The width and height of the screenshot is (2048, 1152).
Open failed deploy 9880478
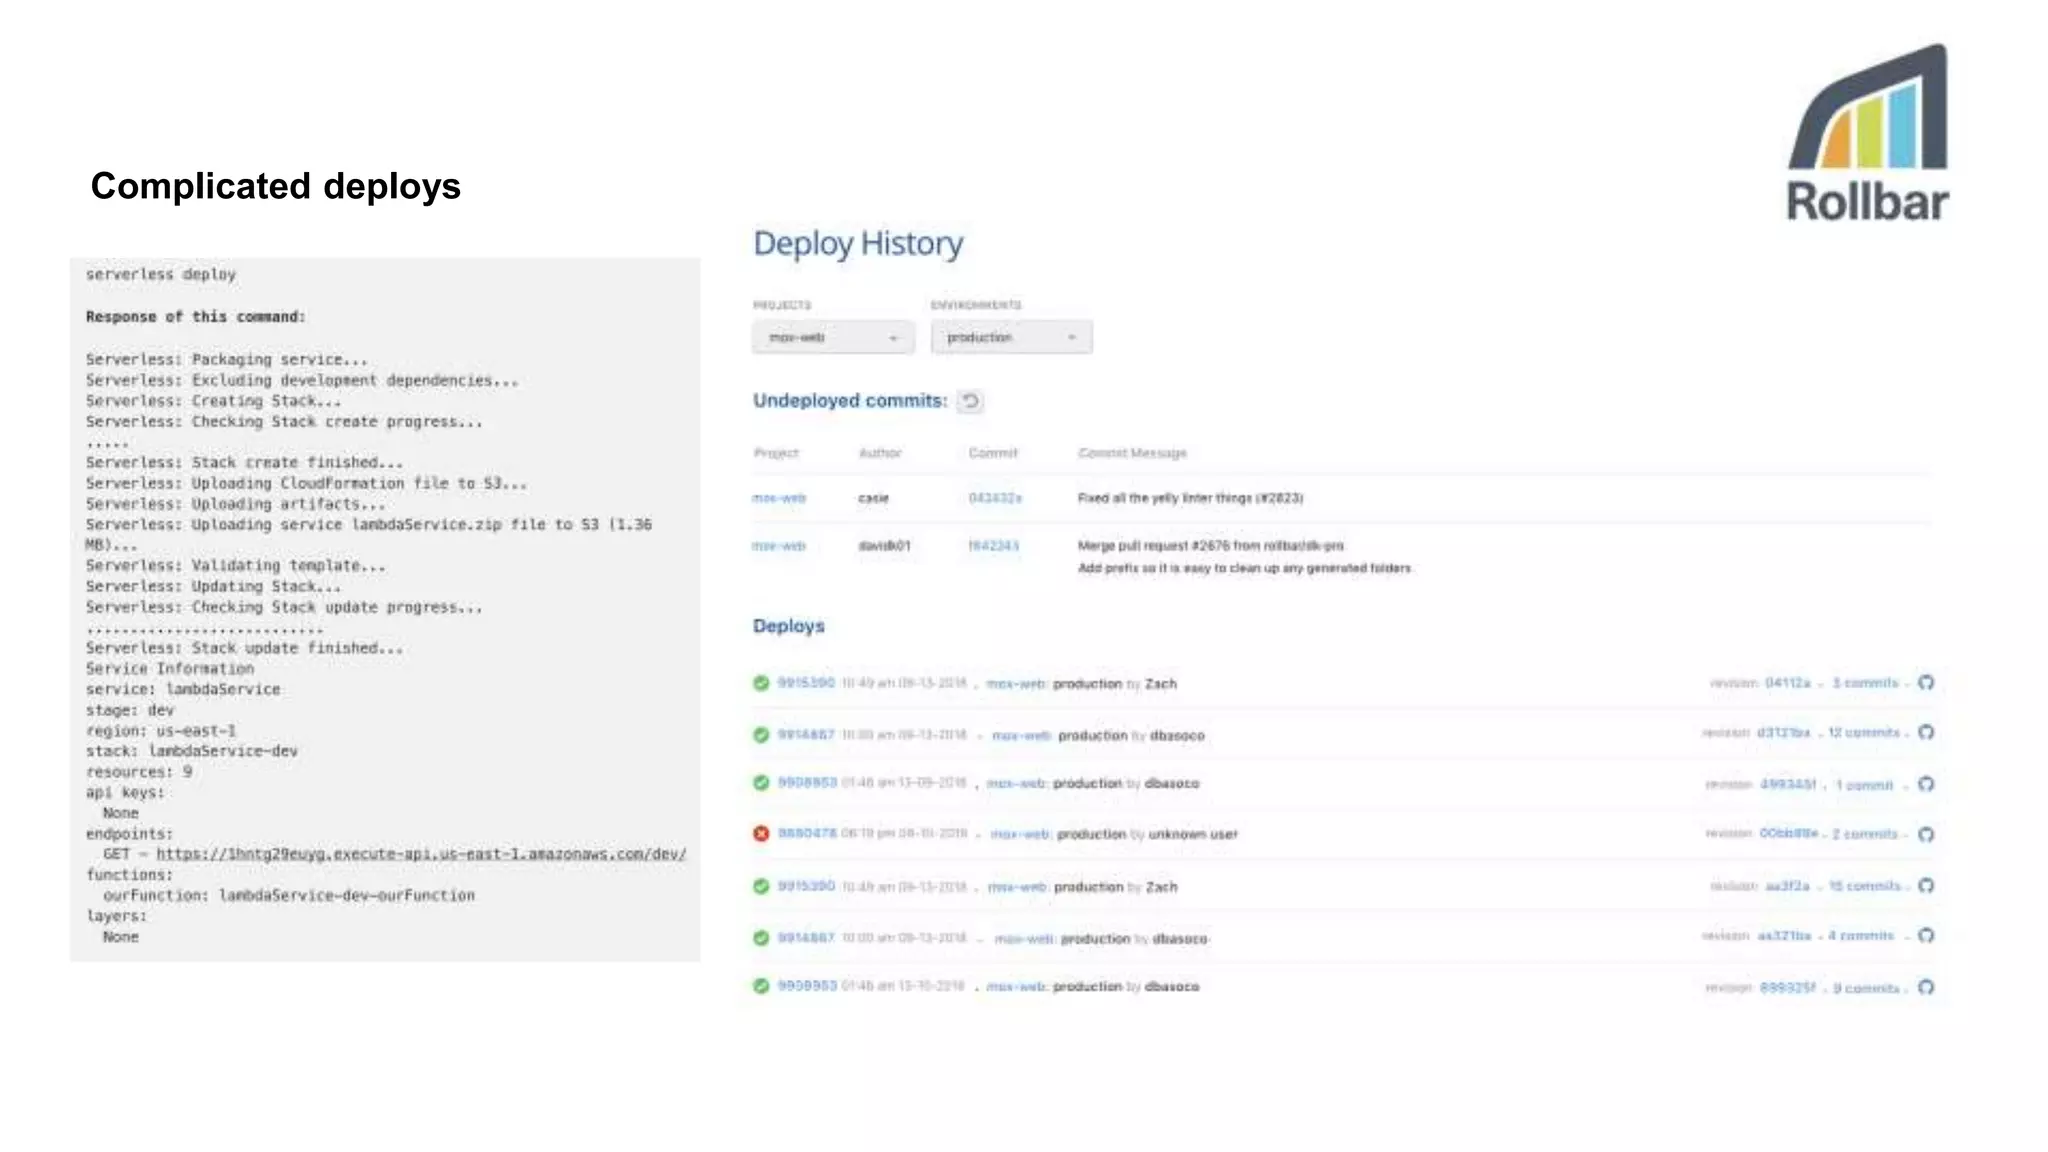(x=806, y=834)
